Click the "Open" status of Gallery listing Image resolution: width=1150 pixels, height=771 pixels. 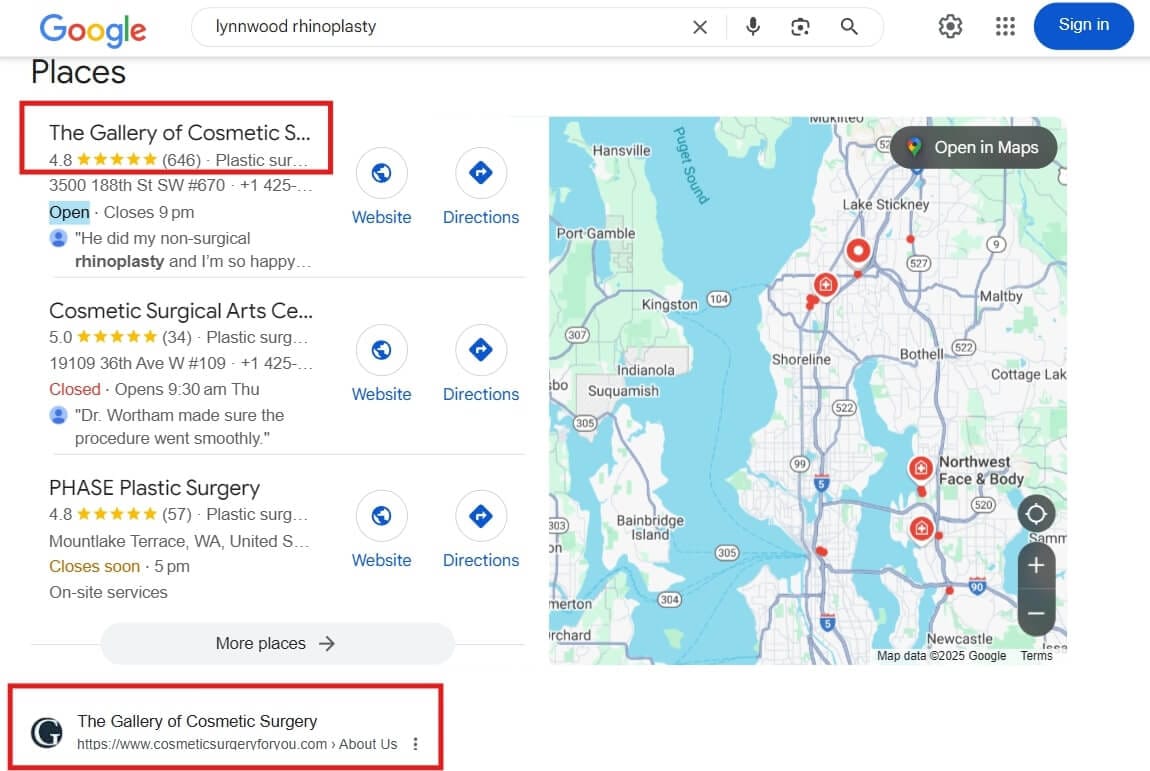tap(69, 213)
